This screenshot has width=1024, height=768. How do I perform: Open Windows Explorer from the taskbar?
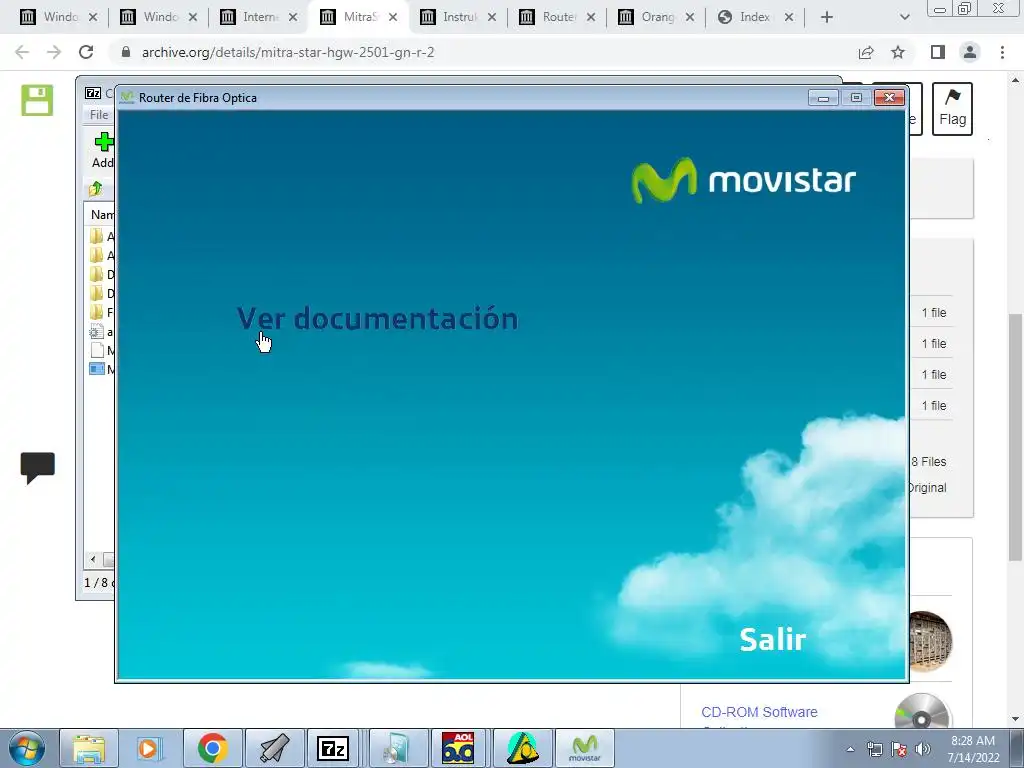pyautogui.click(x=89, y=749)
